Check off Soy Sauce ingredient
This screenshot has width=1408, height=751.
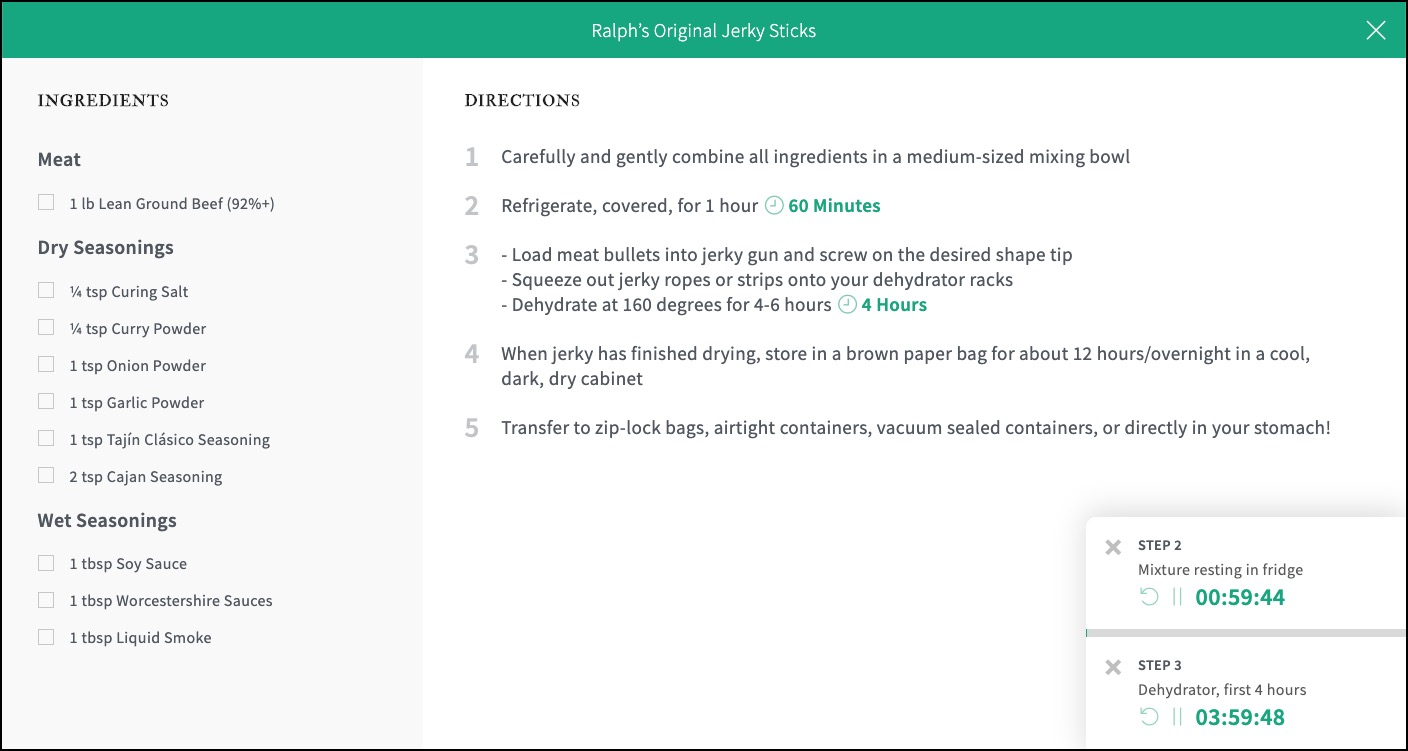click(46, 563)
